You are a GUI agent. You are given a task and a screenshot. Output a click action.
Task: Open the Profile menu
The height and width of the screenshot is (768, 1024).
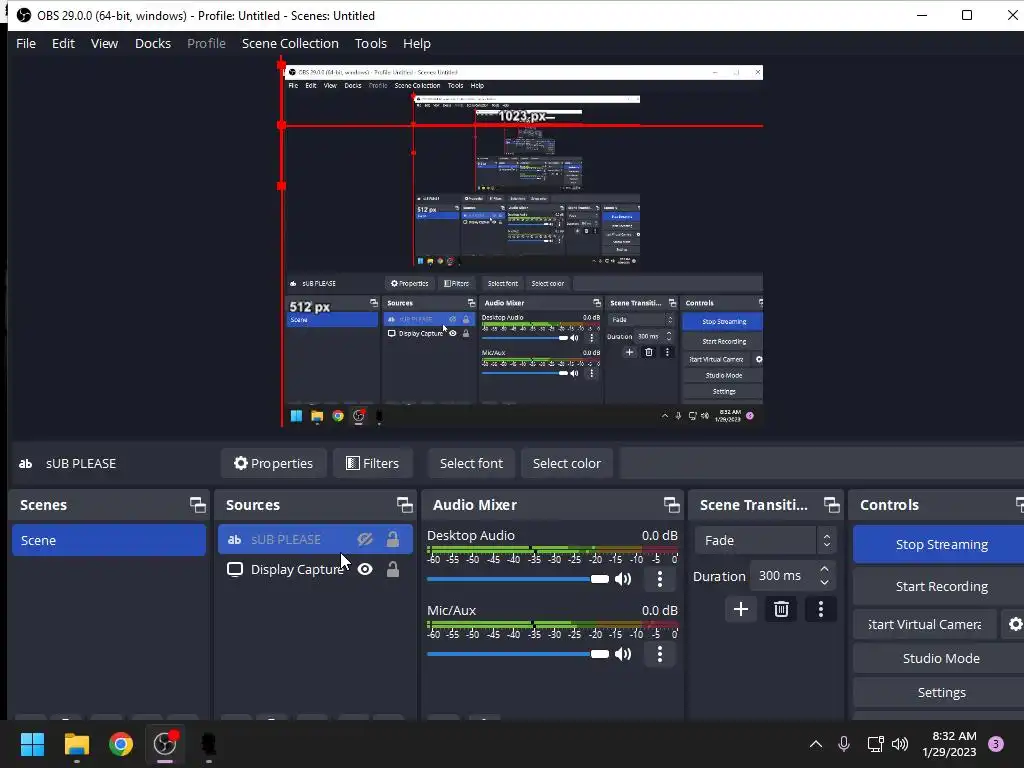[206, 43]
